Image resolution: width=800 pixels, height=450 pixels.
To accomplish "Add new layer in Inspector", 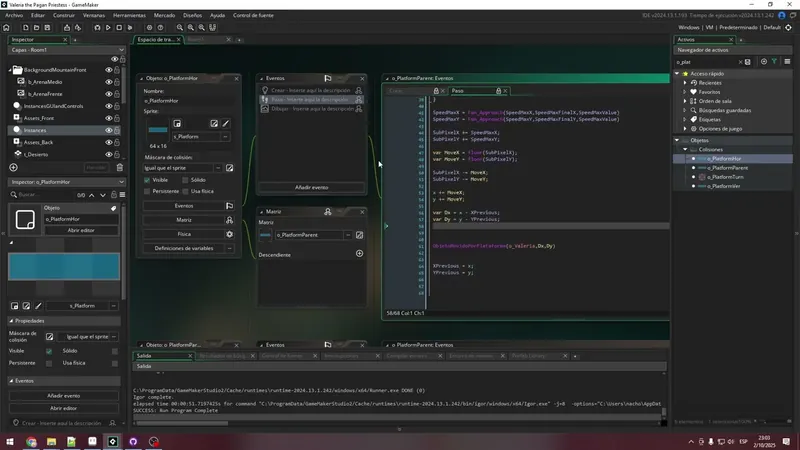I will coord(13,167).
